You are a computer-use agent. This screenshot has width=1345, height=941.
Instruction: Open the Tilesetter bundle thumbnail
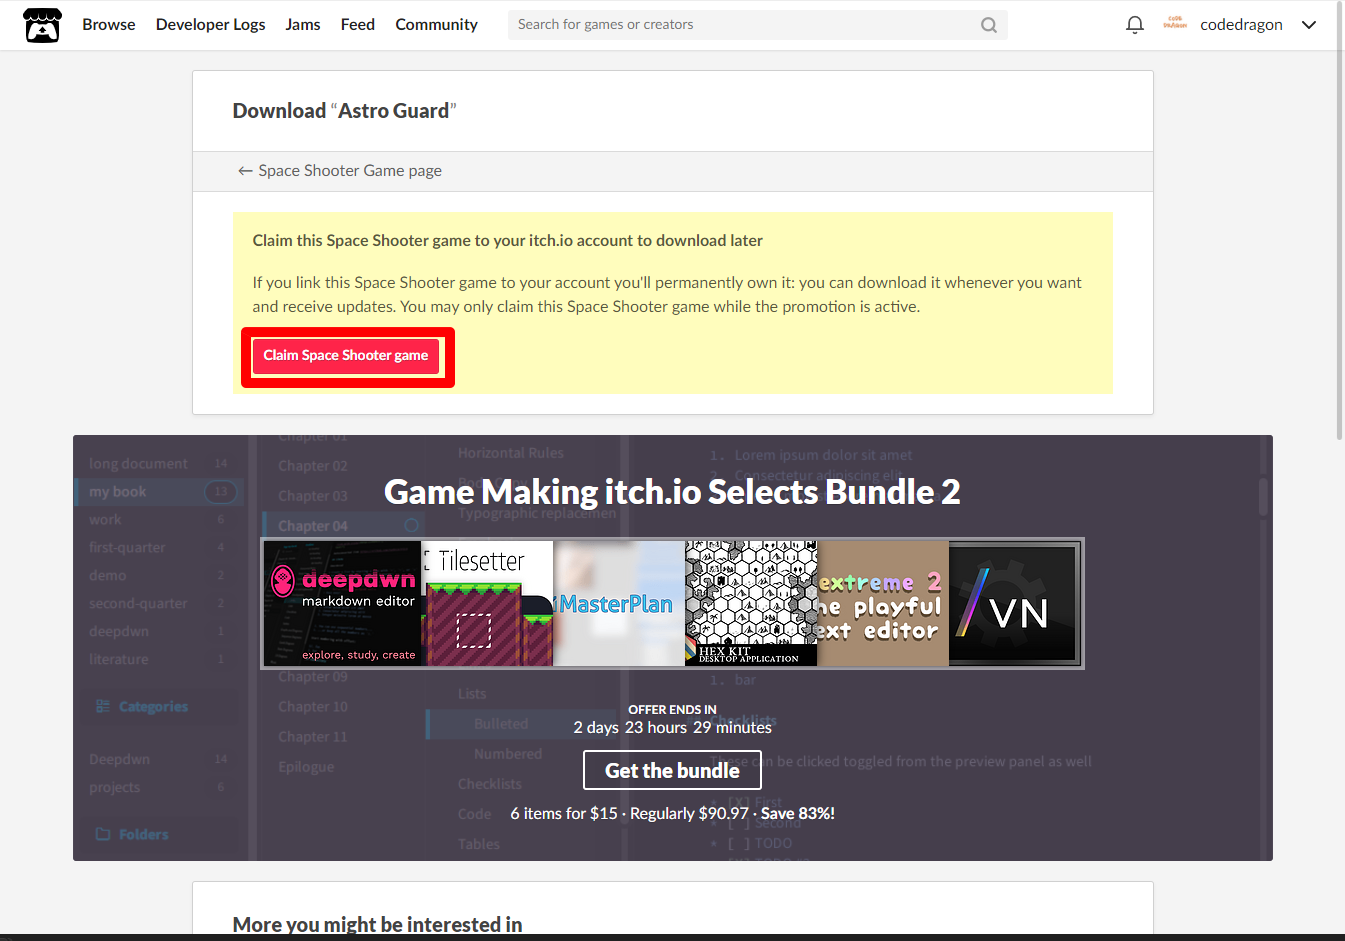pyautogui.click(x=487, y=604)
